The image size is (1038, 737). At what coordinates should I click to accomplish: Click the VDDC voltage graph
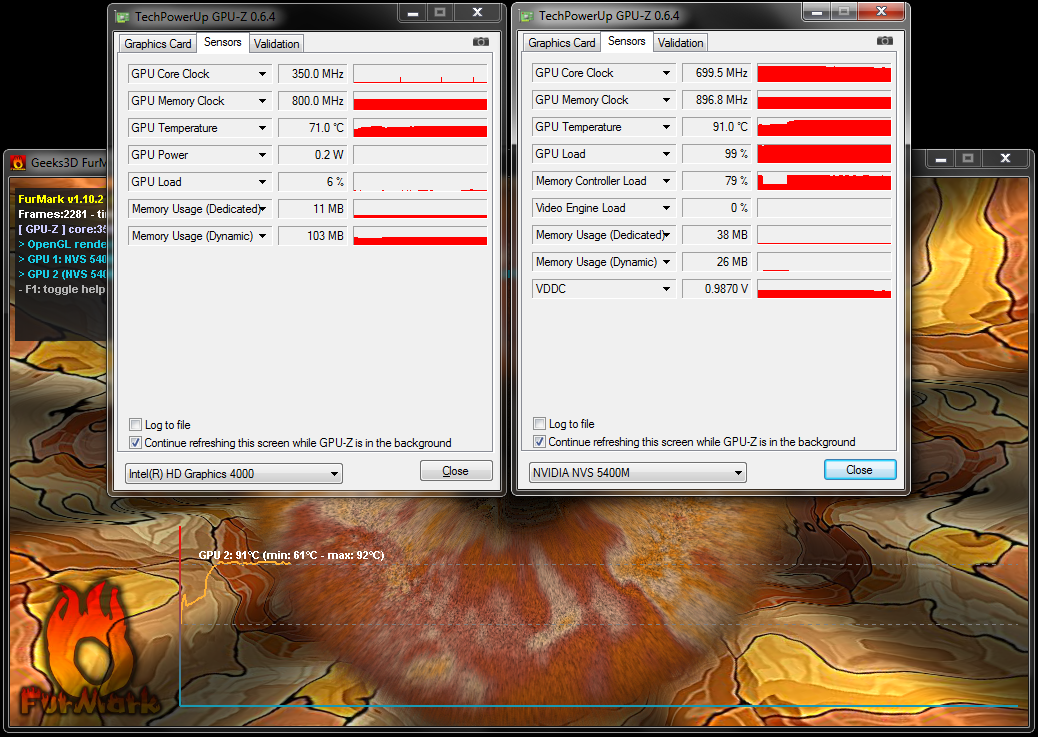coord(824,289)
